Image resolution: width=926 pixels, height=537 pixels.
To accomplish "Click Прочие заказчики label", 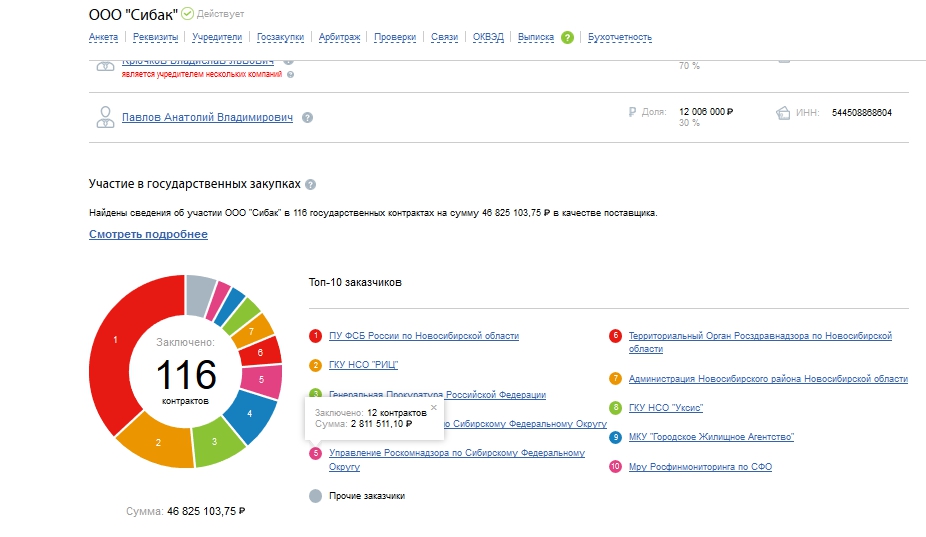I will pos(367,496).
